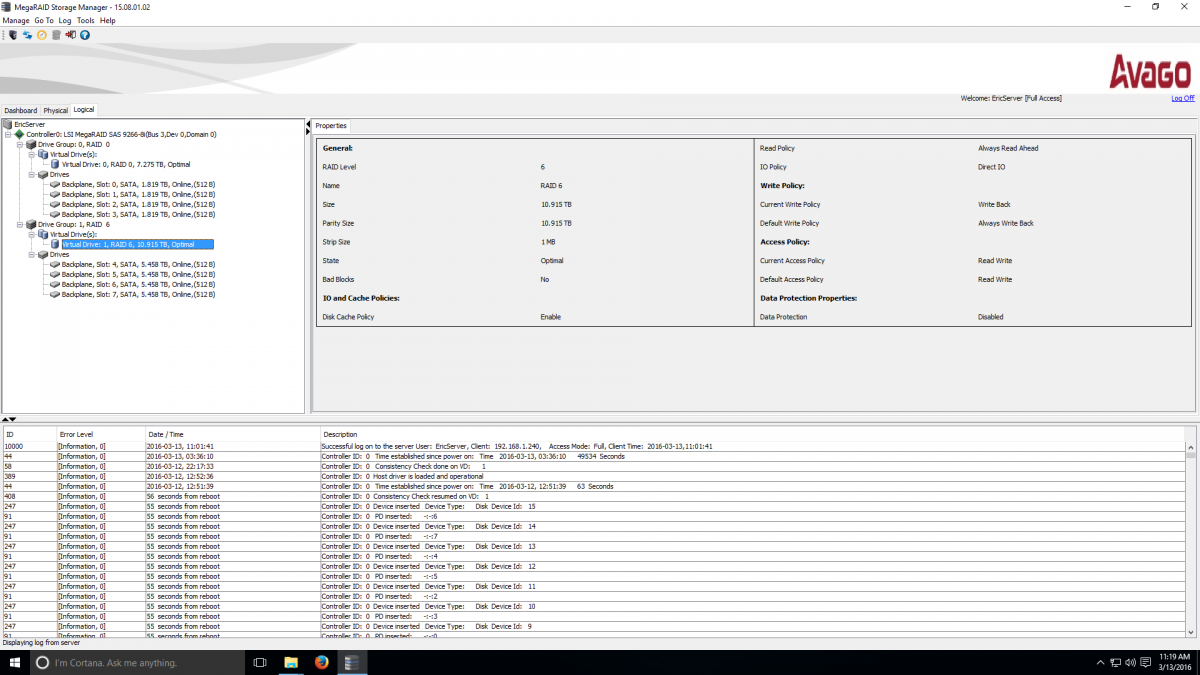
Task: Click the ID column header in log
Action: 29,434
